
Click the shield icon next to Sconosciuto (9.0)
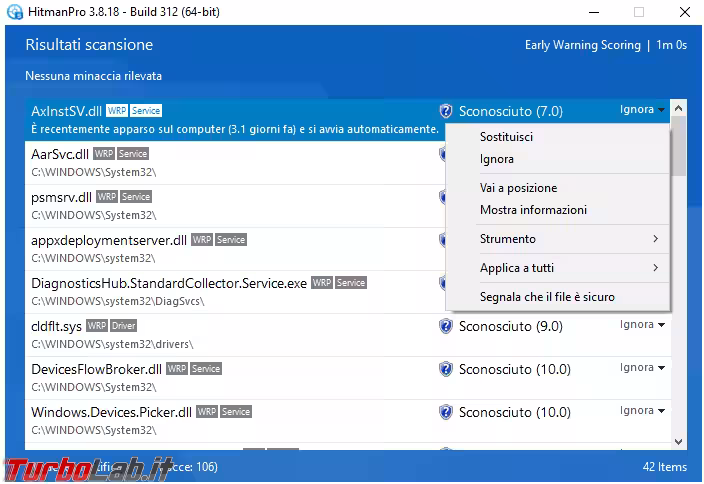(x=445, y=326)
